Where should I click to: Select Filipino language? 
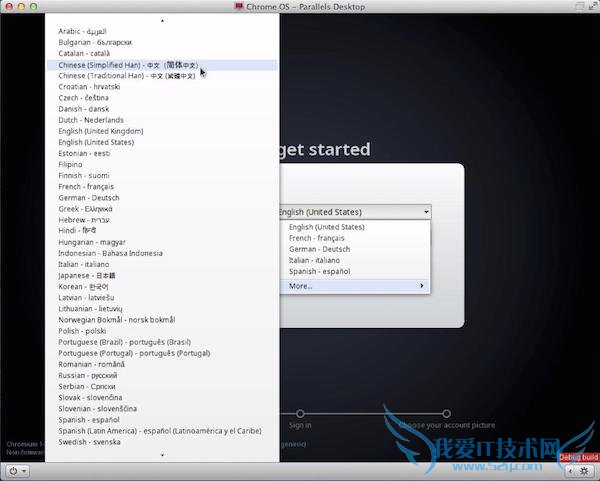click(x=161, y=165)
